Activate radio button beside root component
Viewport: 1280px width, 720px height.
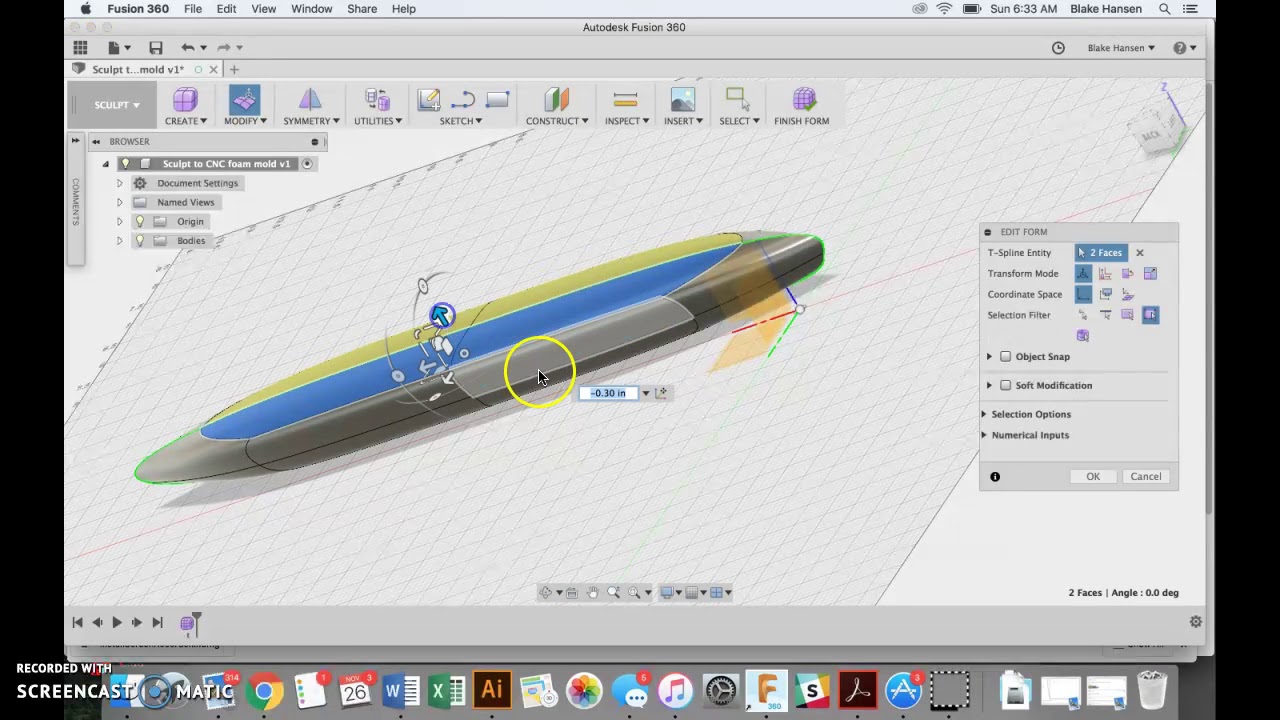(x=308, y=164)
